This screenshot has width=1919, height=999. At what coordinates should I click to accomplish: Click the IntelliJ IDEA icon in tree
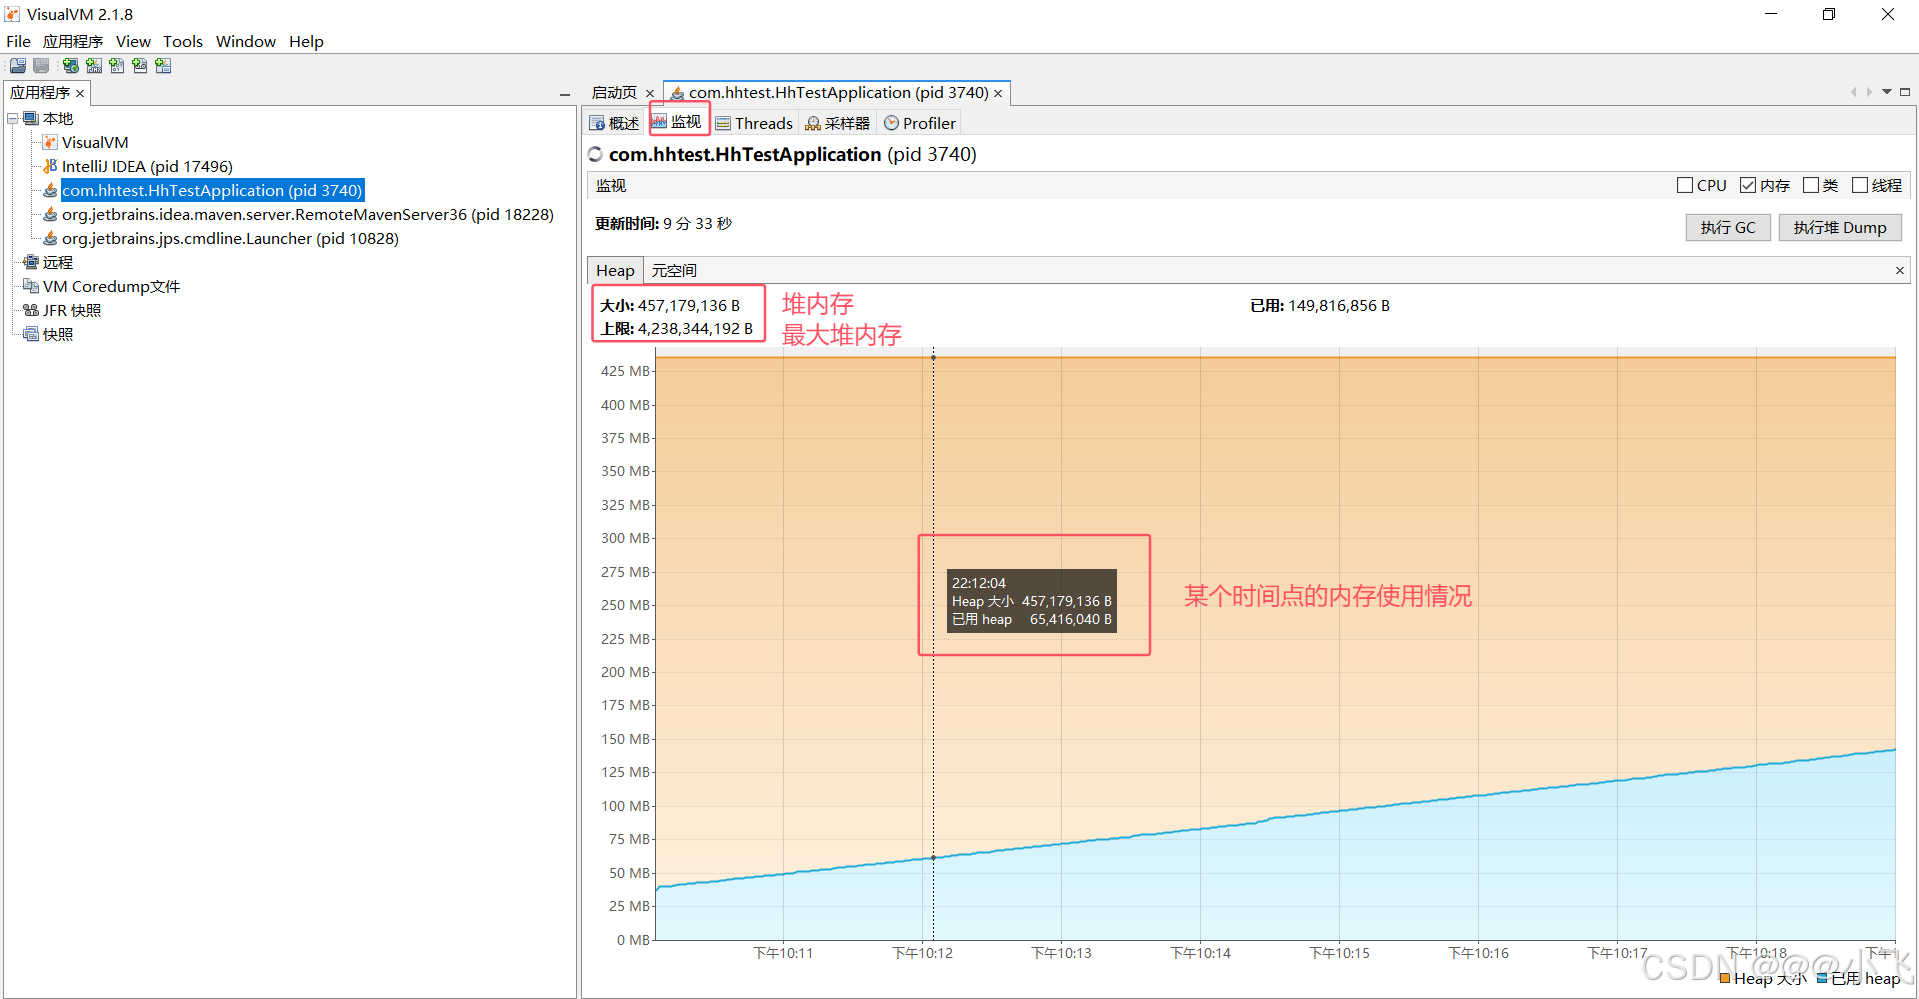pos(50,167)
